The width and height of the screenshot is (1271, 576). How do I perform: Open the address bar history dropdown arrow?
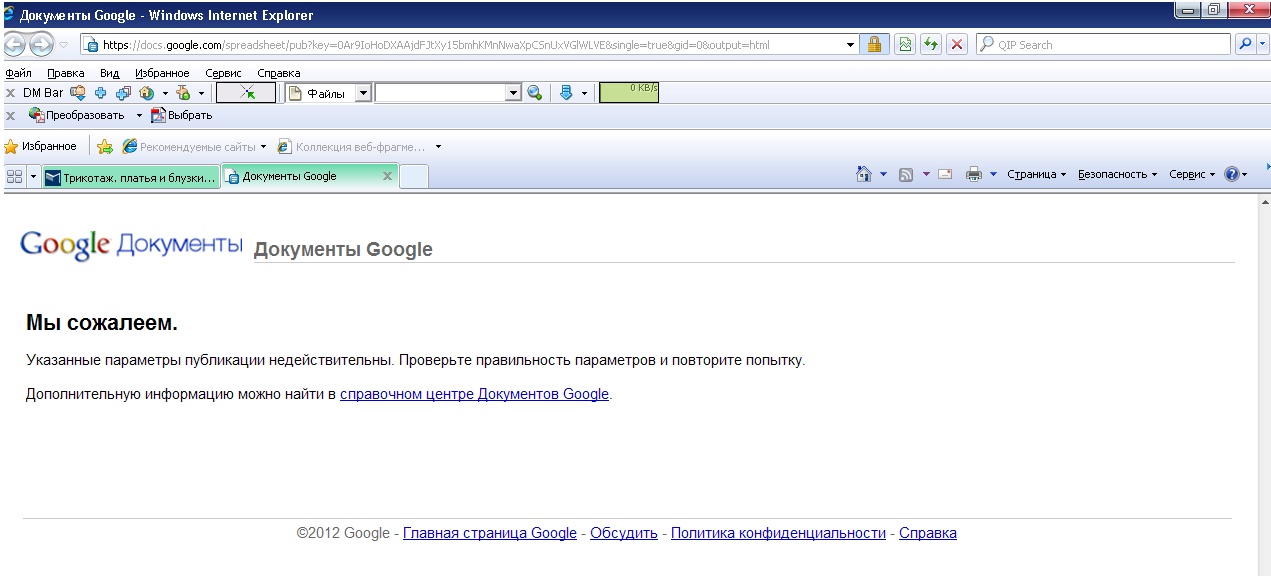851,44
